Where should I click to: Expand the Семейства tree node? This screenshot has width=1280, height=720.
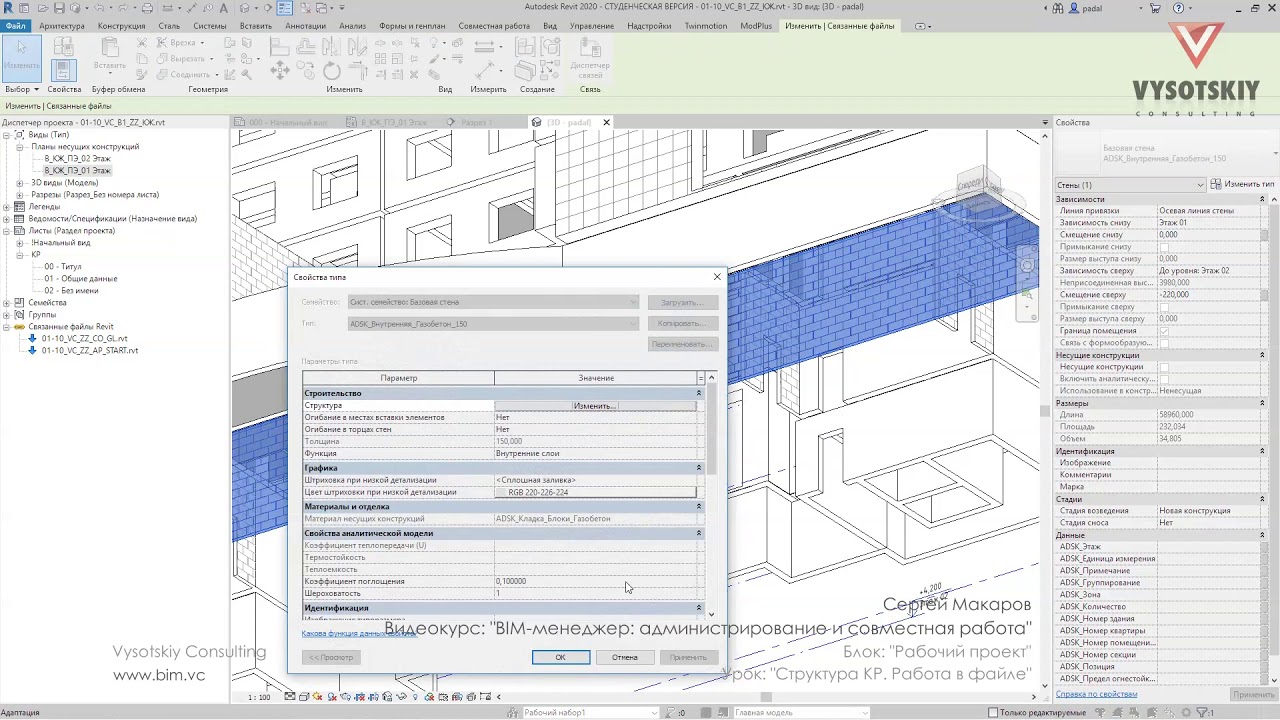7,303
